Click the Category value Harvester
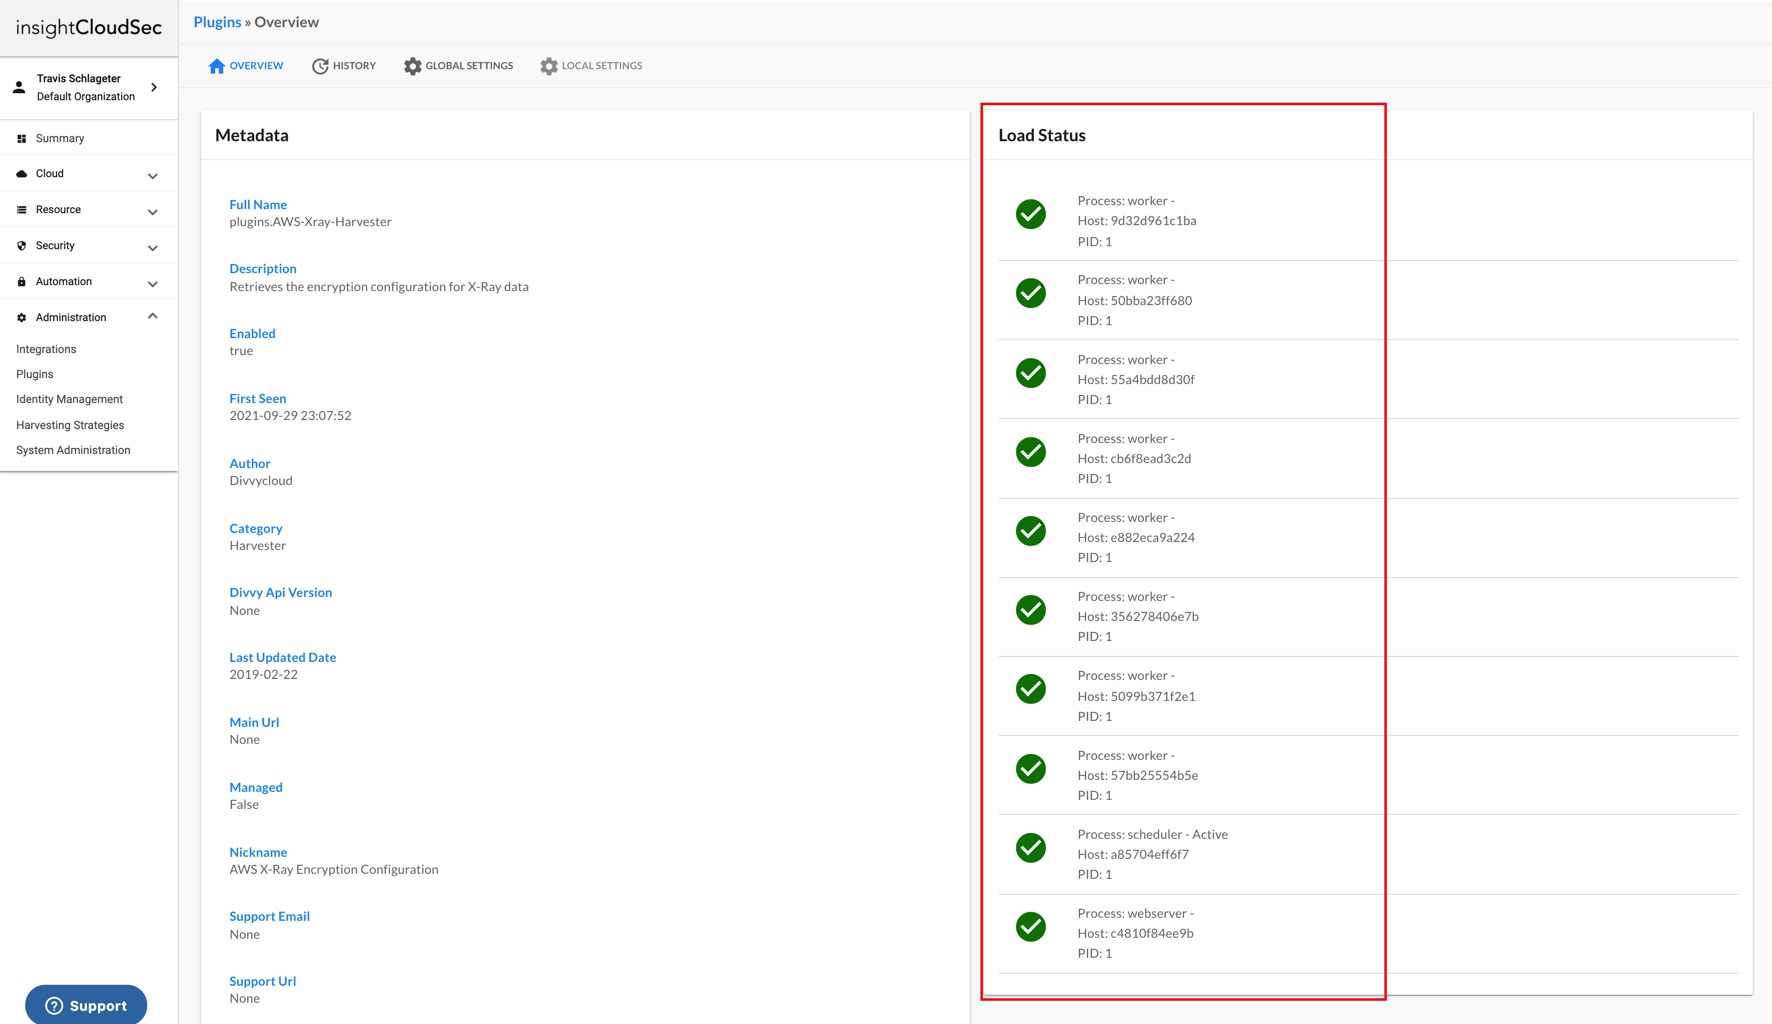This screenshot has width=1772, height=1024. (x=258, y=546)
